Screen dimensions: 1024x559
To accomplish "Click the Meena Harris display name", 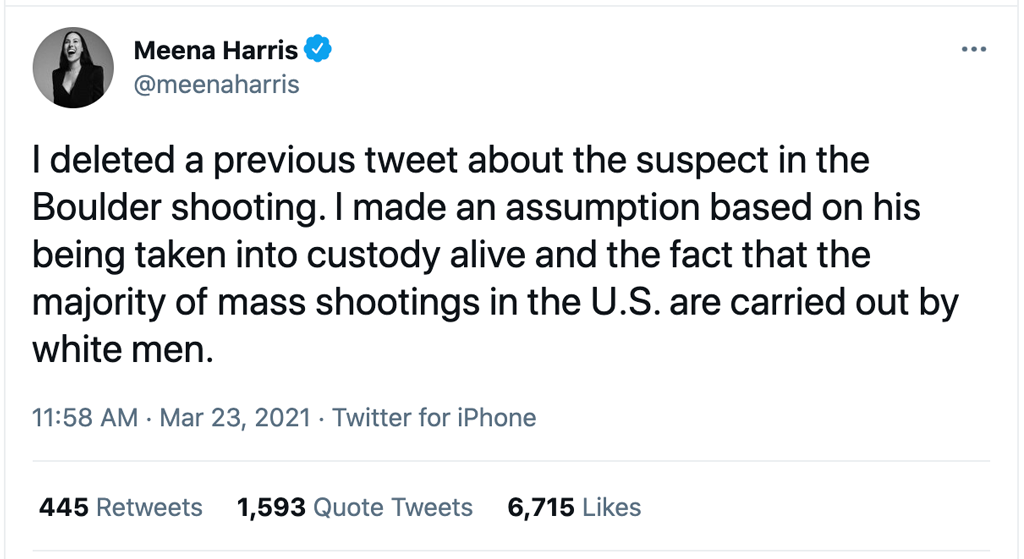I will click(x=216, y=48).
